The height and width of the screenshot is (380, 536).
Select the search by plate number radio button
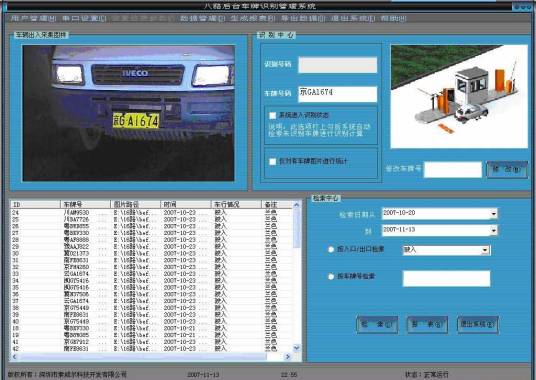331,276
